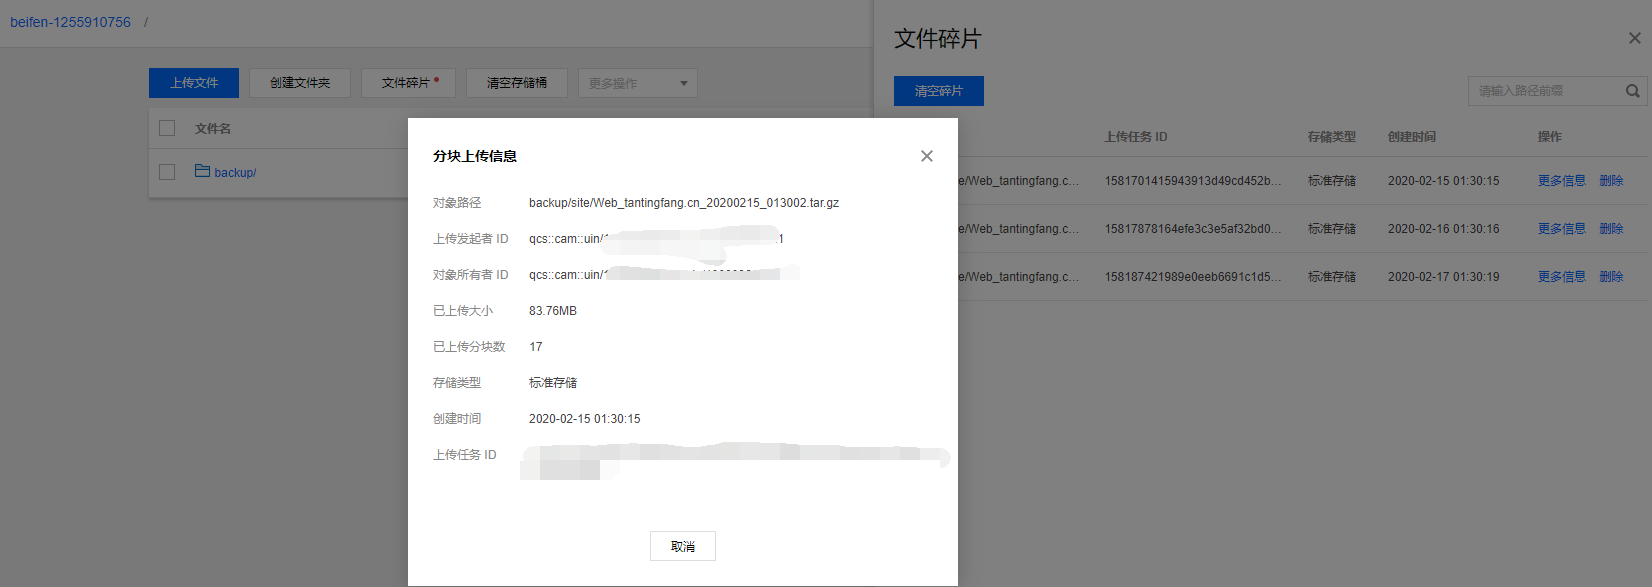
Task: Open 更多信息 for the 2020-02-15 fragment
Action: [1562, 181]
